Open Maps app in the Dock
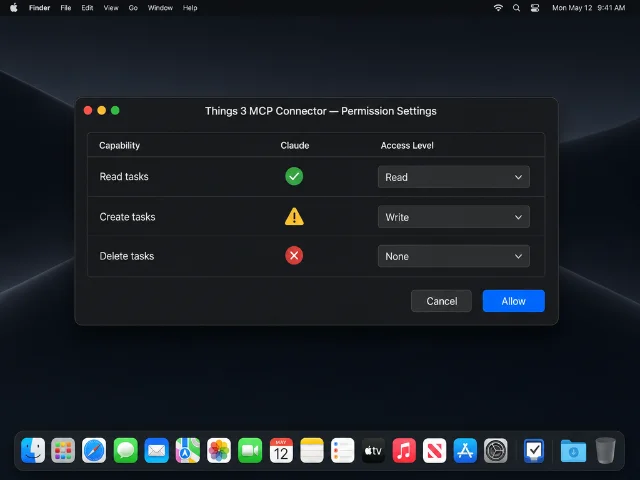Viewport: 640px width, 480px height. click(188, 451)
